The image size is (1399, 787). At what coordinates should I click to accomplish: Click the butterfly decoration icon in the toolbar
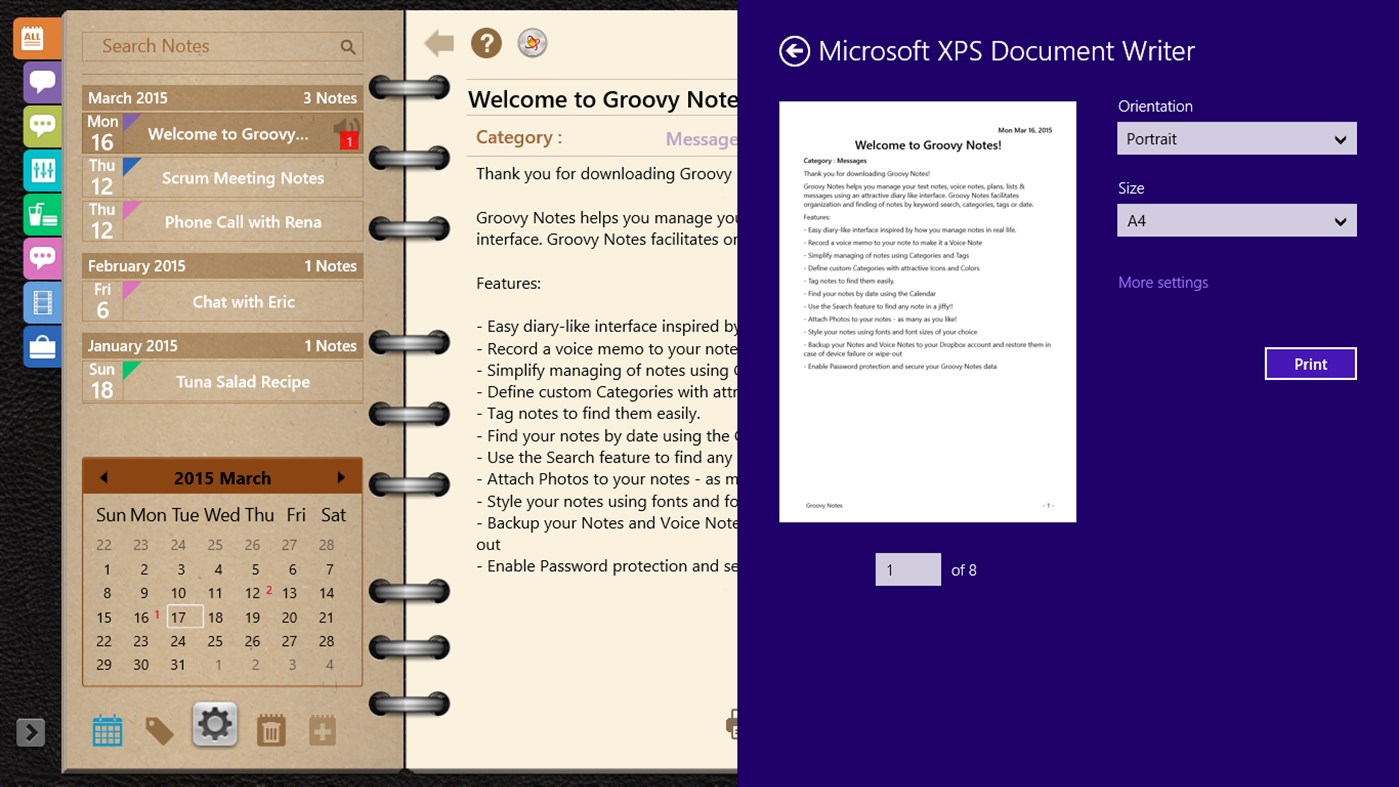[x=531, y=43]
